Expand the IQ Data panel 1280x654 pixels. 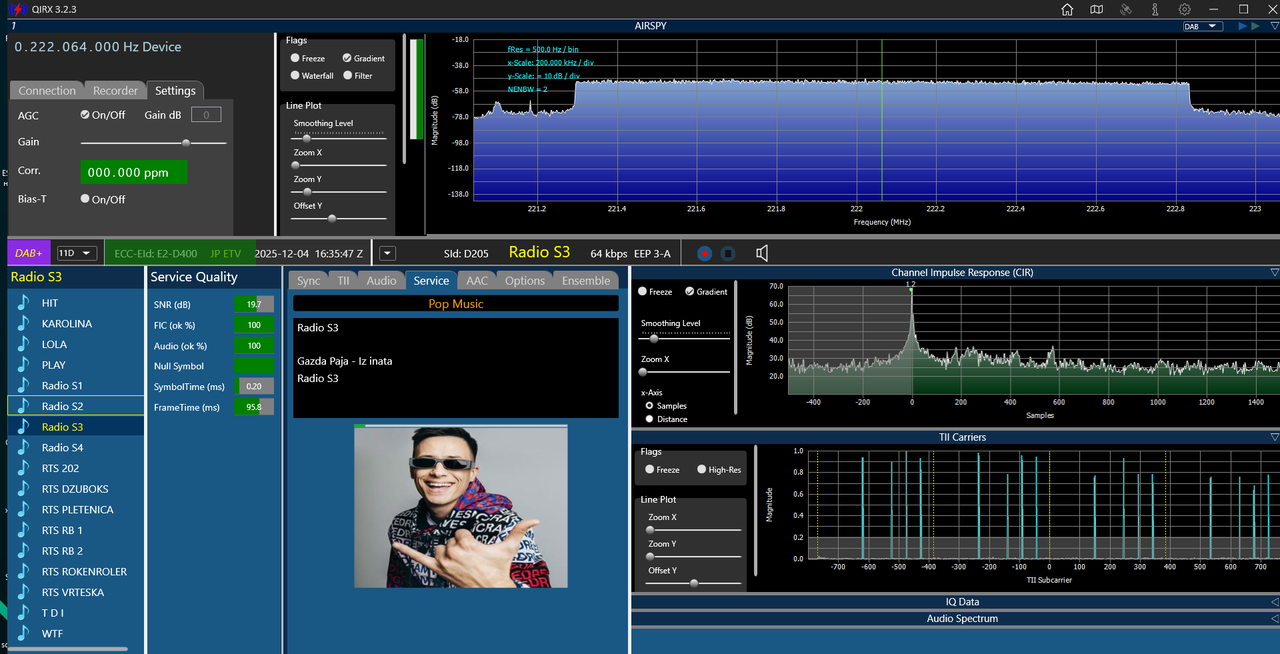pyautogui.click(x=1274, y=602)
